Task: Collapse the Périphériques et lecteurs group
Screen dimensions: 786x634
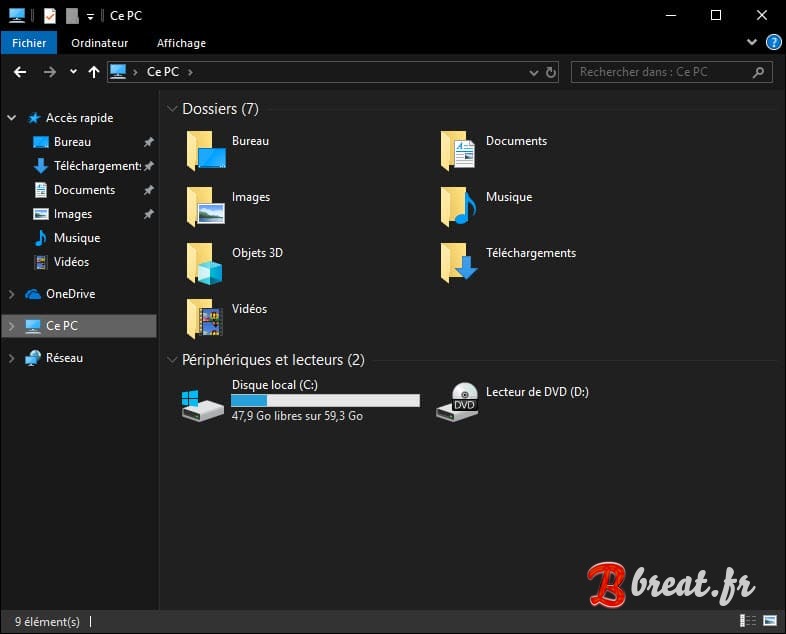Action: (x=172, y=359)
